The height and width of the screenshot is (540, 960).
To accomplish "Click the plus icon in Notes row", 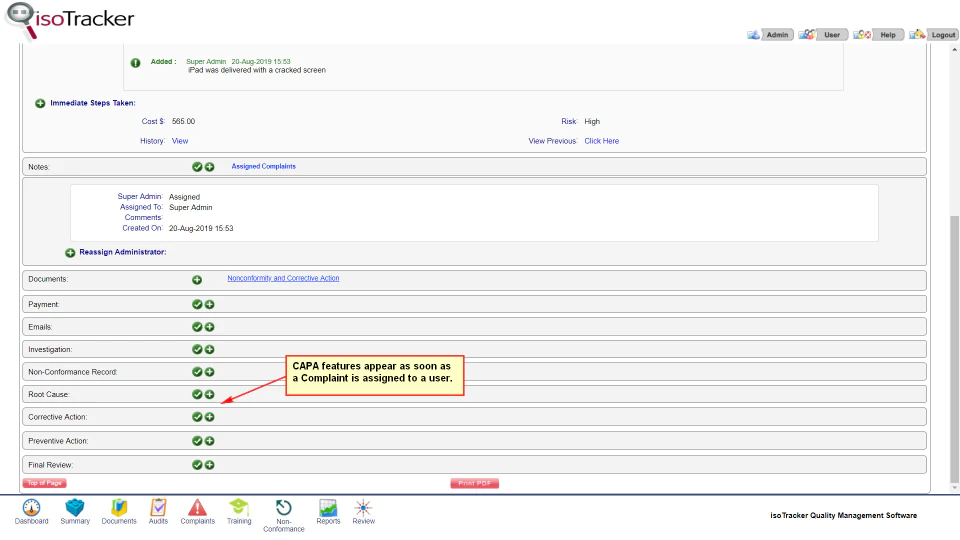I will 209,167.
